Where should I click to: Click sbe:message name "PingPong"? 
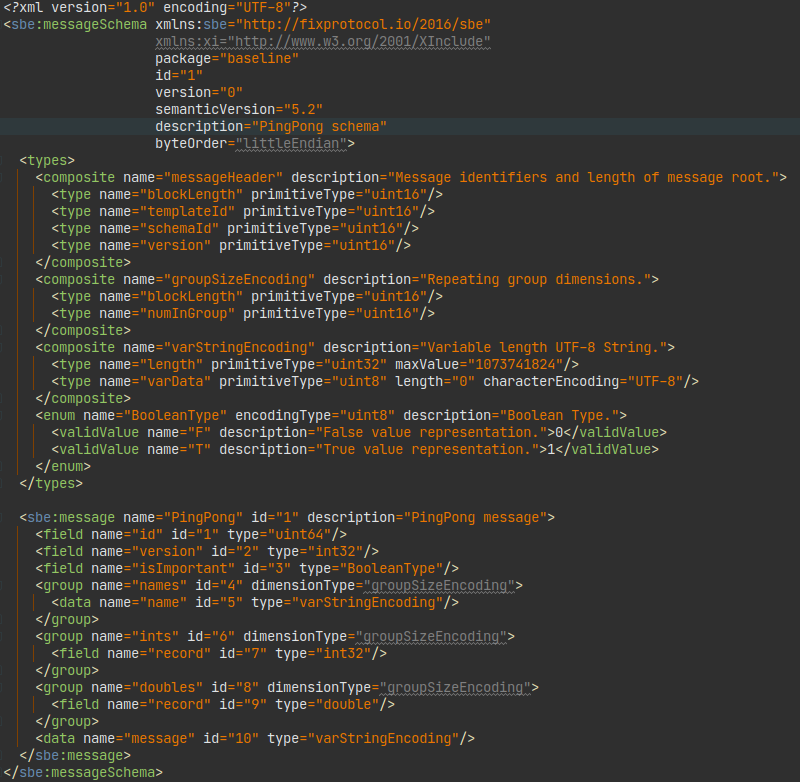pos(203,518)
